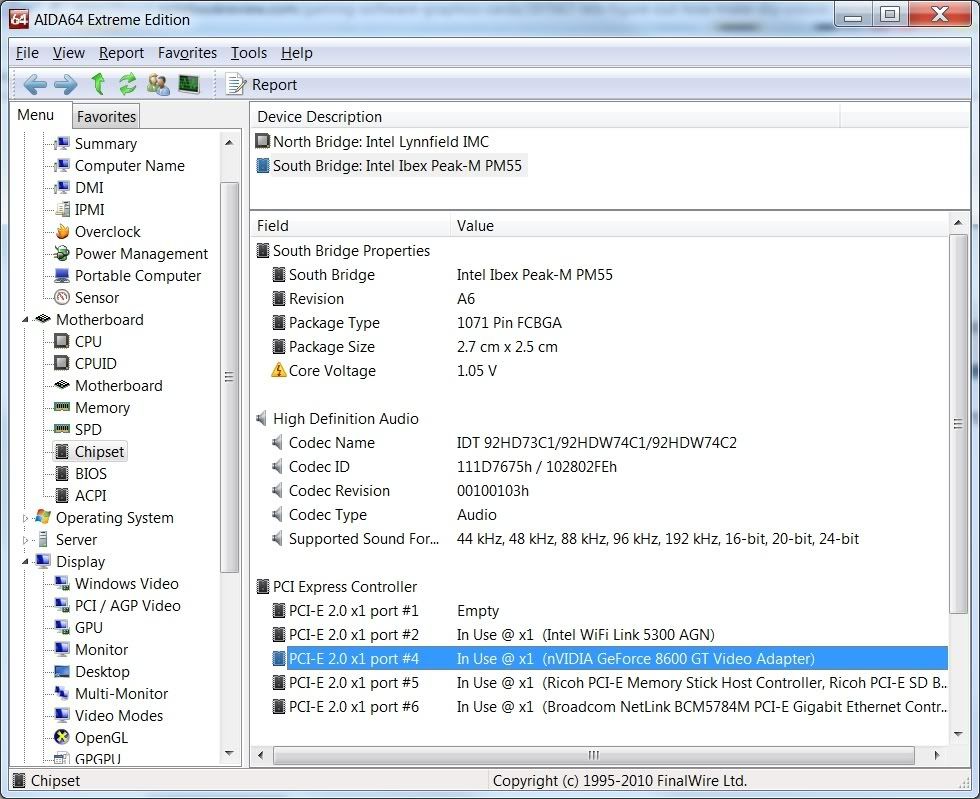Open the Tools menu
This screenshot has height=799, width=980.
click(x=249, y=53)
